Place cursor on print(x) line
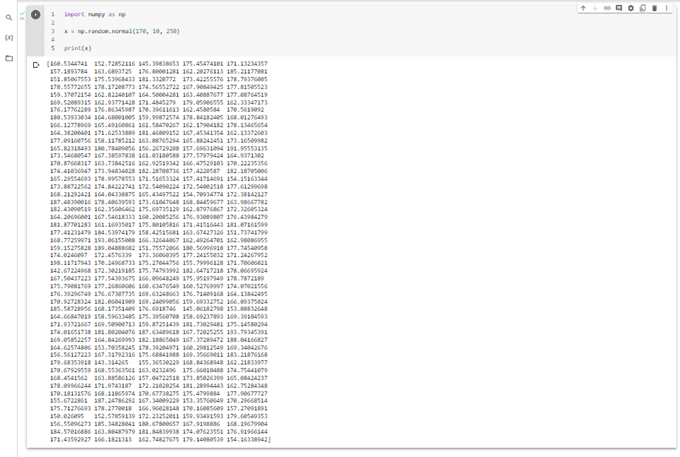680x457 pixels. tap(75, 48)
